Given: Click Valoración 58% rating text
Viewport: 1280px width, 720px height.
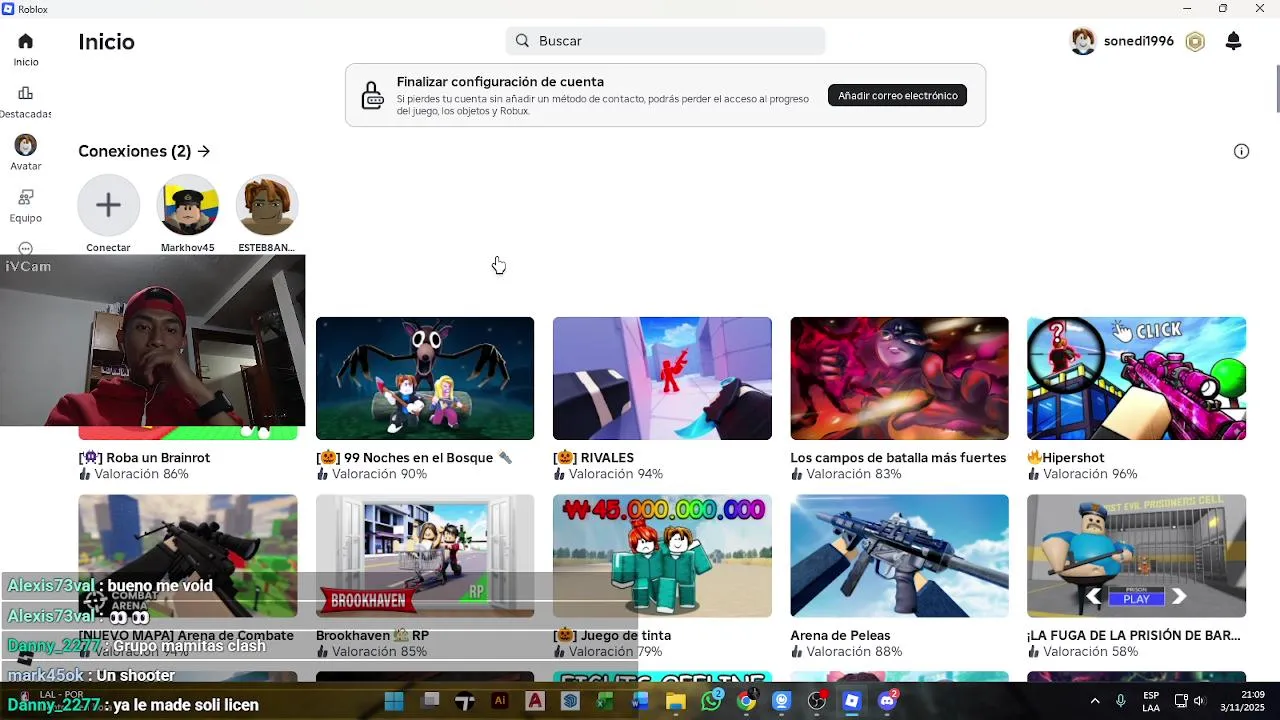Looking at the screenshot, I should click(1082, 651).
